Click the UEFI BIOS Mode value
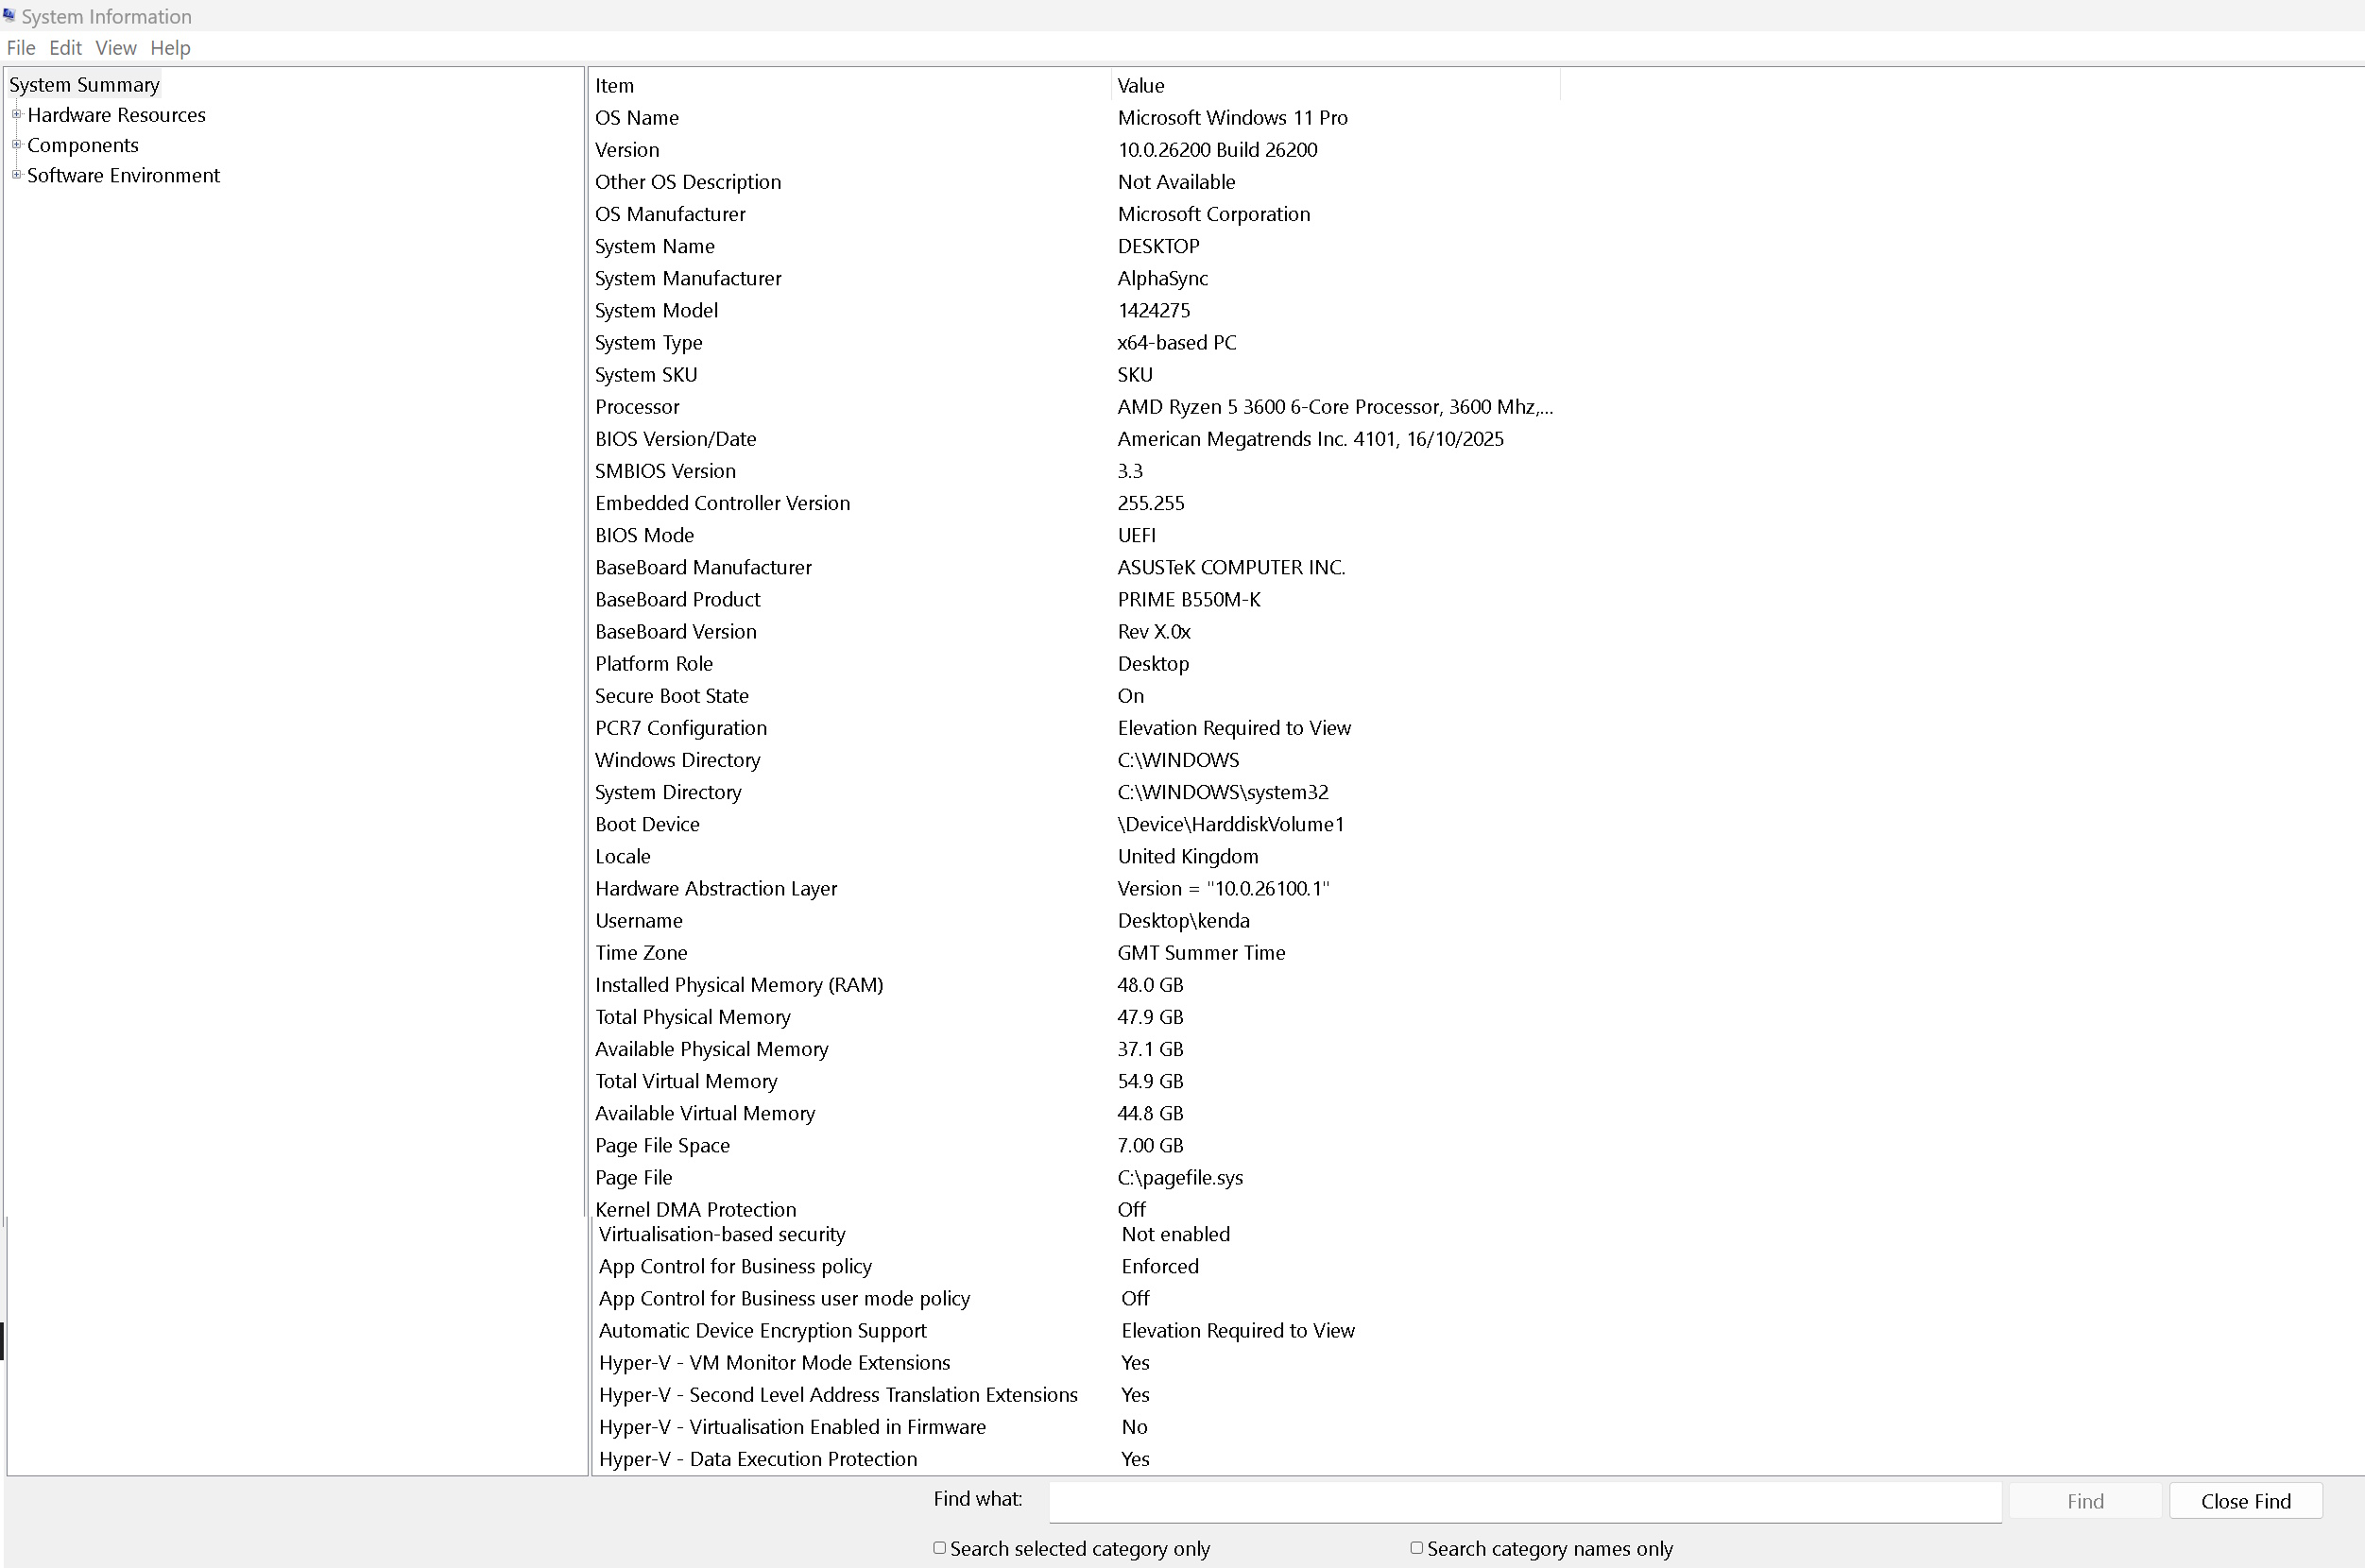The width and height of the screenshot is (2365, 1568). (1136, 535)
